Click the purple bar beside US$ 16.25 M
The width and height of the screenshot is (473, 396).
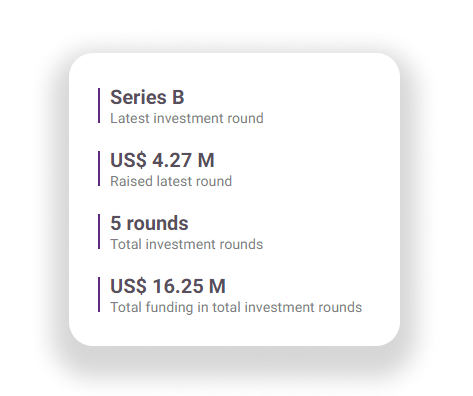pos(99,294)
